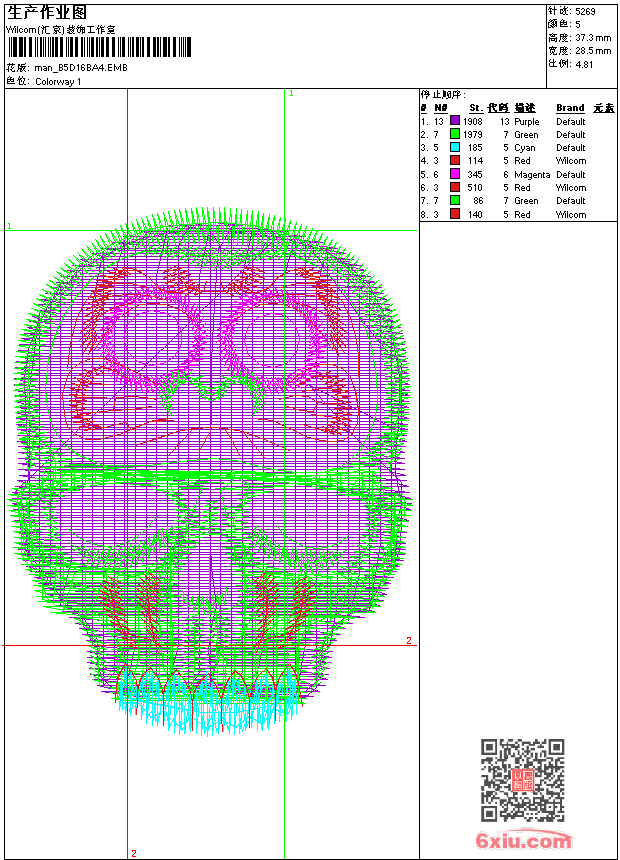Select the magenta swatch in stop row 5
This screenshot has width=620, height=860.
(455, 174)
